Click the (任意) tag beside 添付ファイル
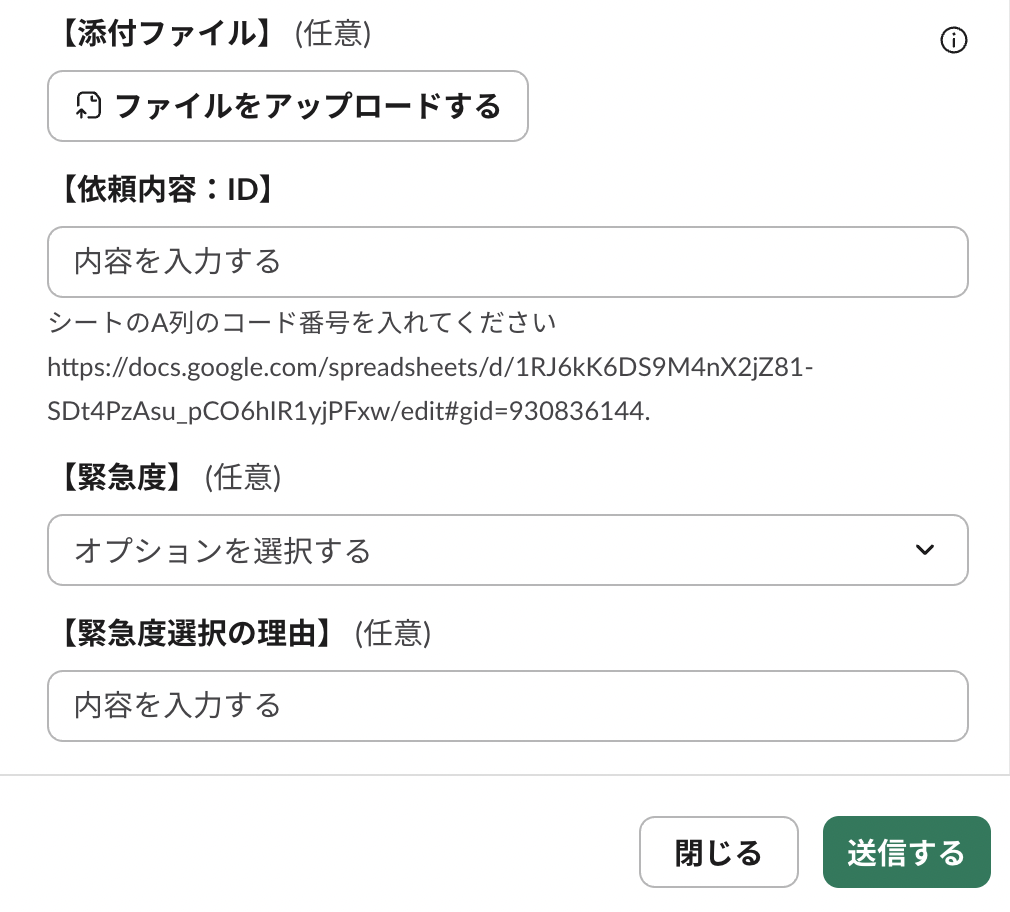 coord(333,34)
